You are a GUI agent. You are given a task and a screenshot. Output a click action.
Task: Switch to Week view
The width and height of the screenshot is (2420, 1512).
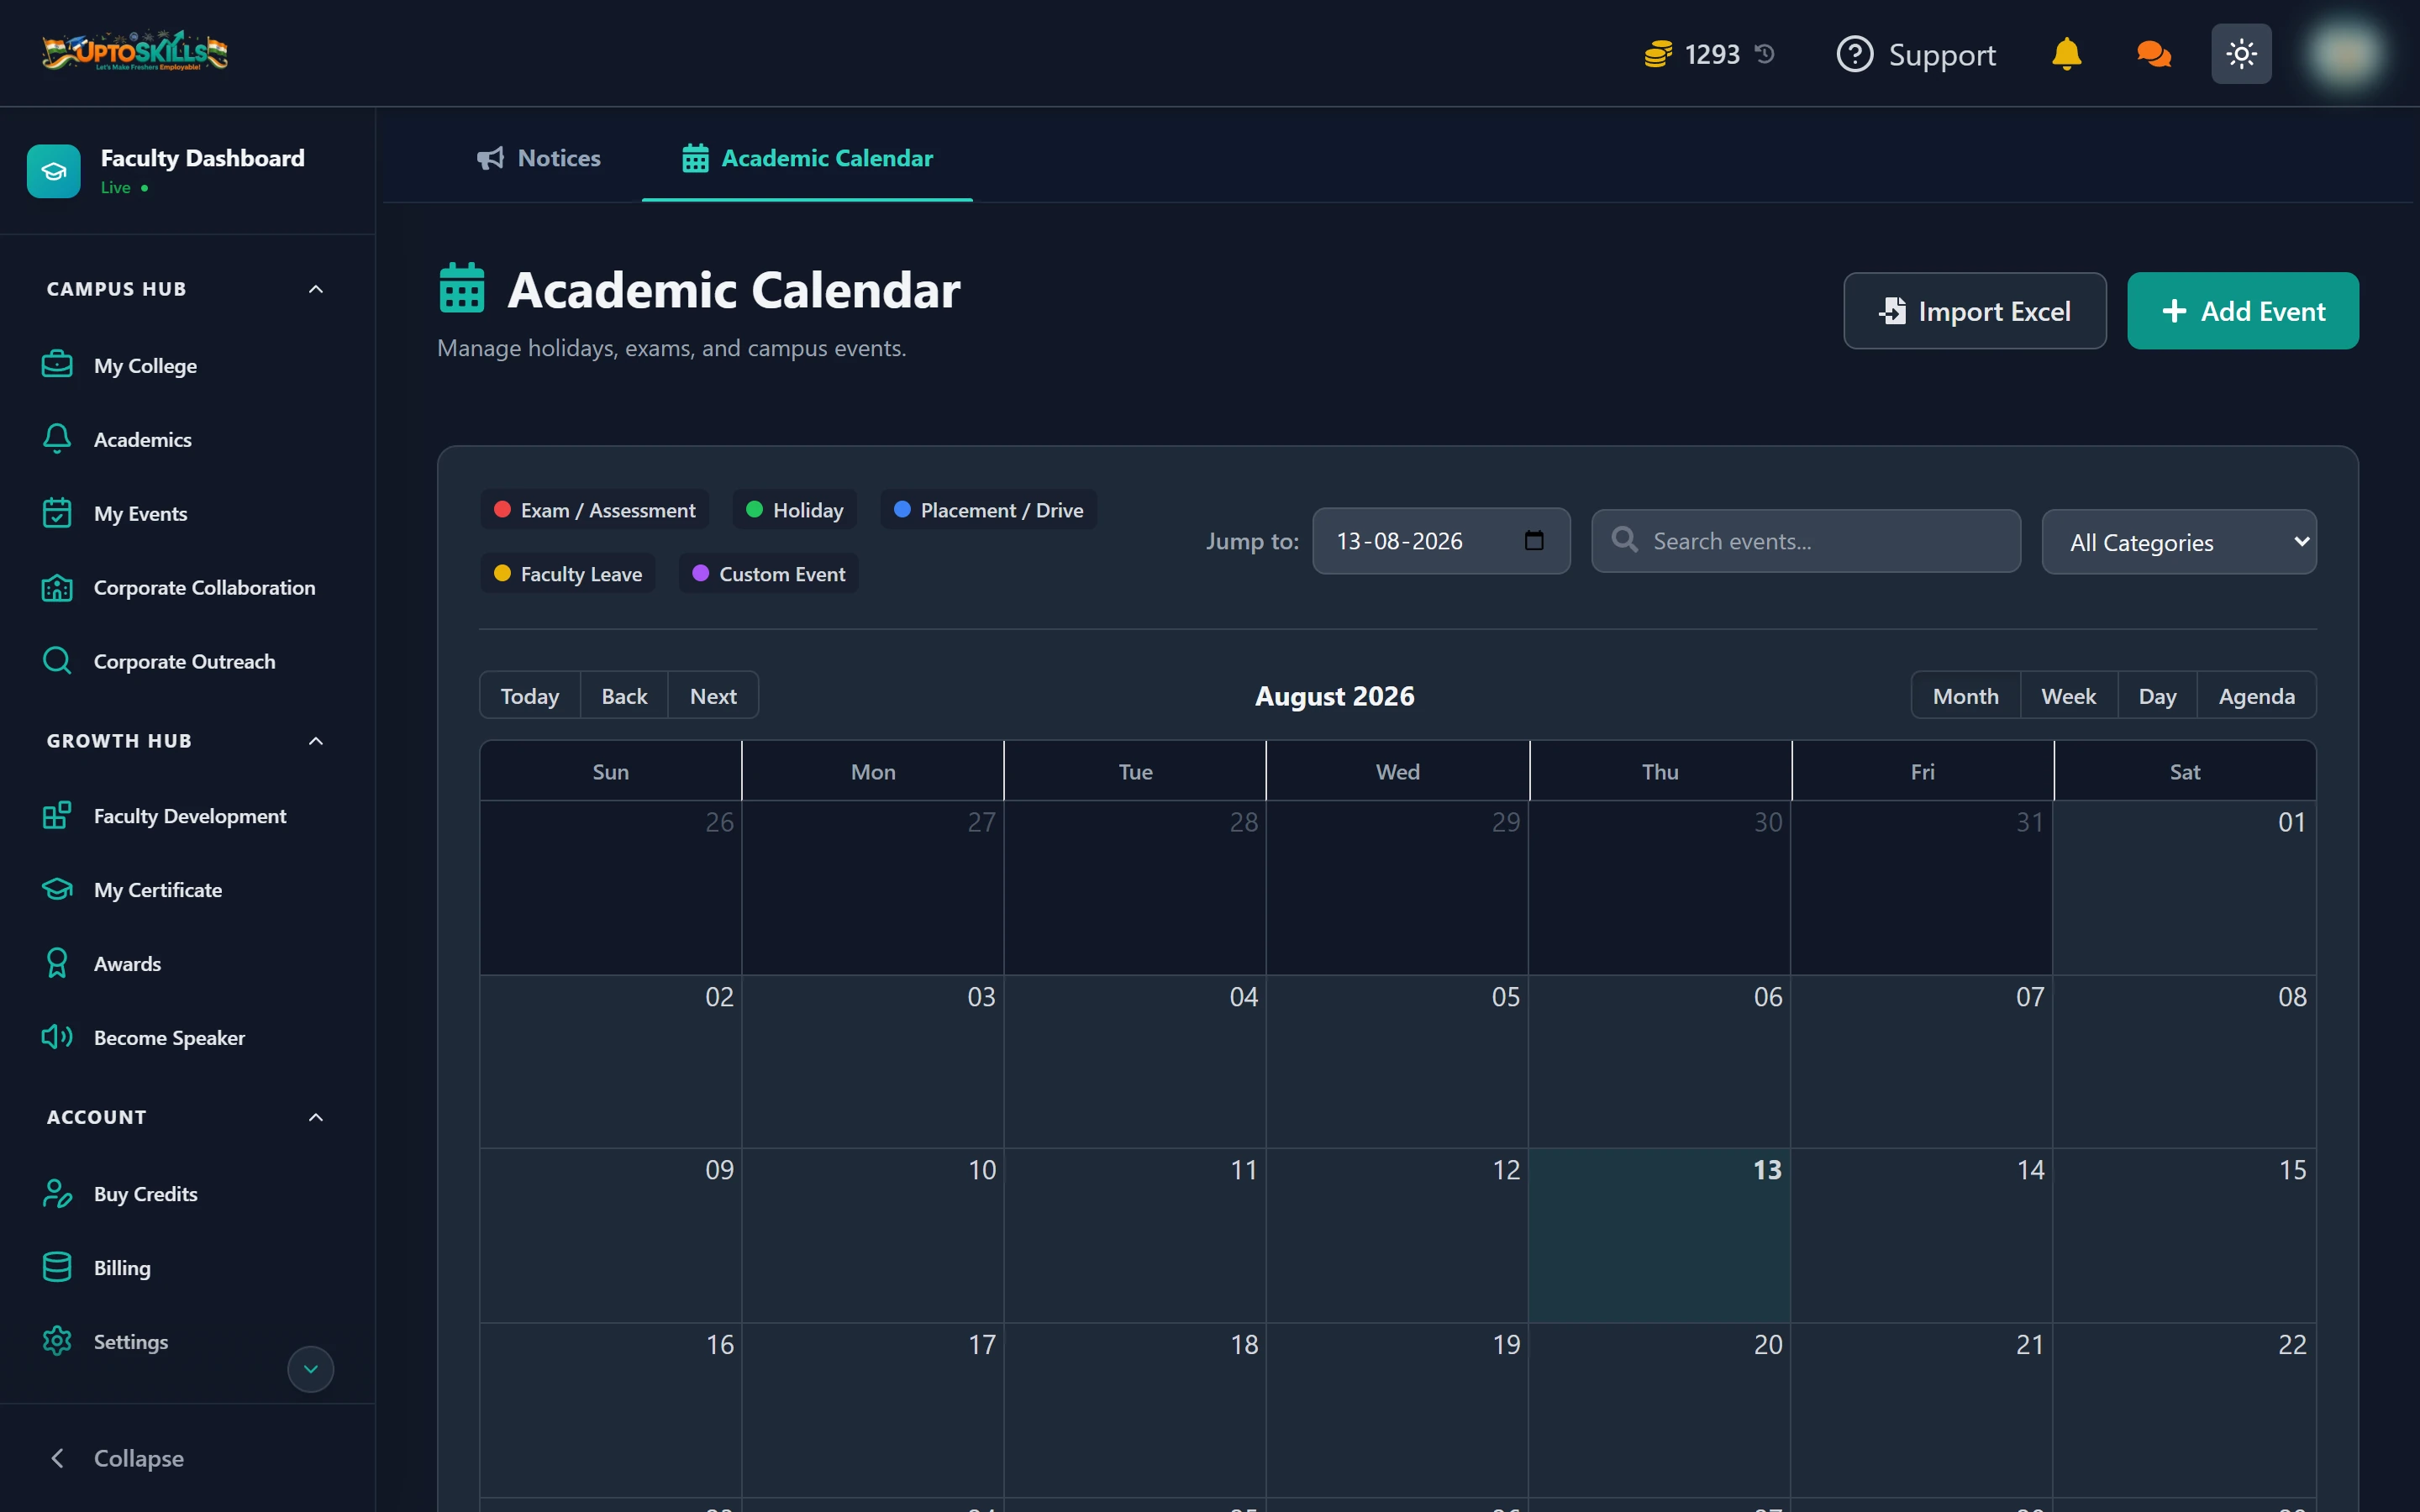[x=2068, y=696]
